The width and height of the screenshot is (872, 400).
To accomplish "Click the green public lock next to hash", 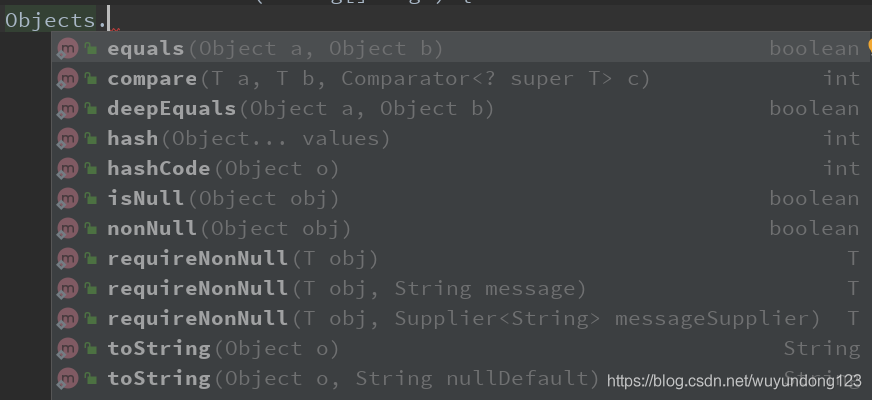I will pyautogui.click(x=91, y=139).
